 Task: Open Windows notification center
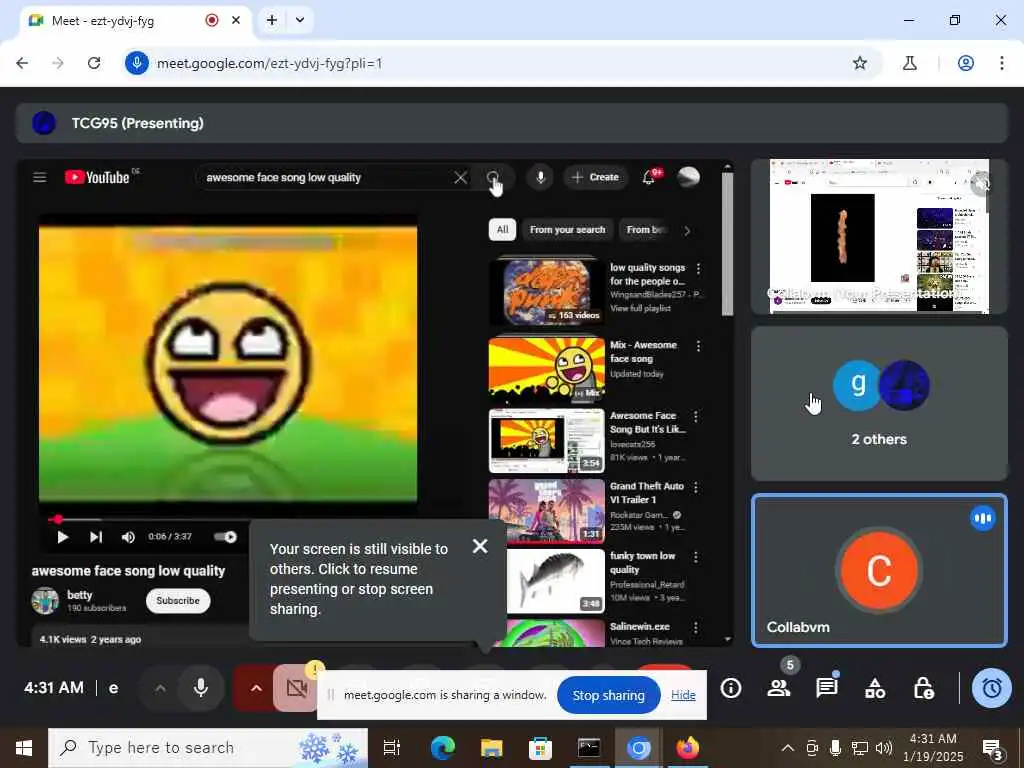[992, 748]
